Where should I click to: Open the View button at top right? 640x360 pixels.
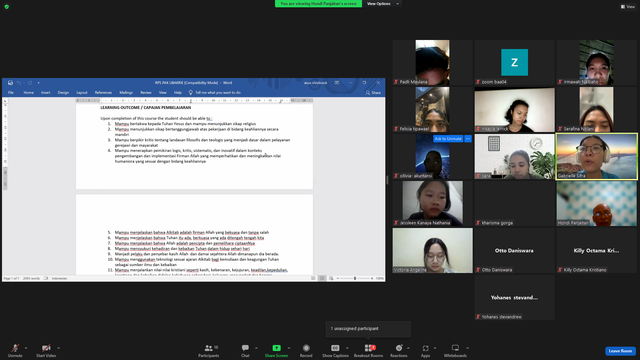(628, 7)
